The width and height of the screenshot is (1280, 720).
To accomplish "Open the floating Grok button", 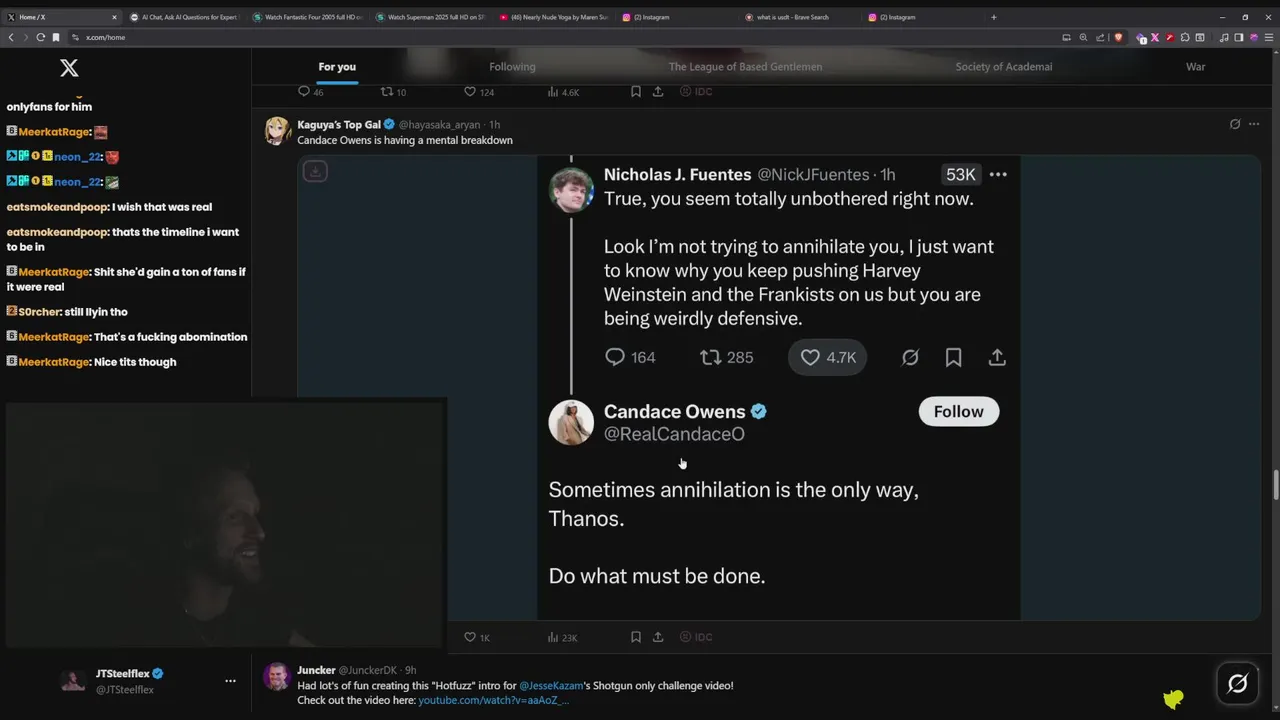I will pyautogui.click(x=1237, y=683).
